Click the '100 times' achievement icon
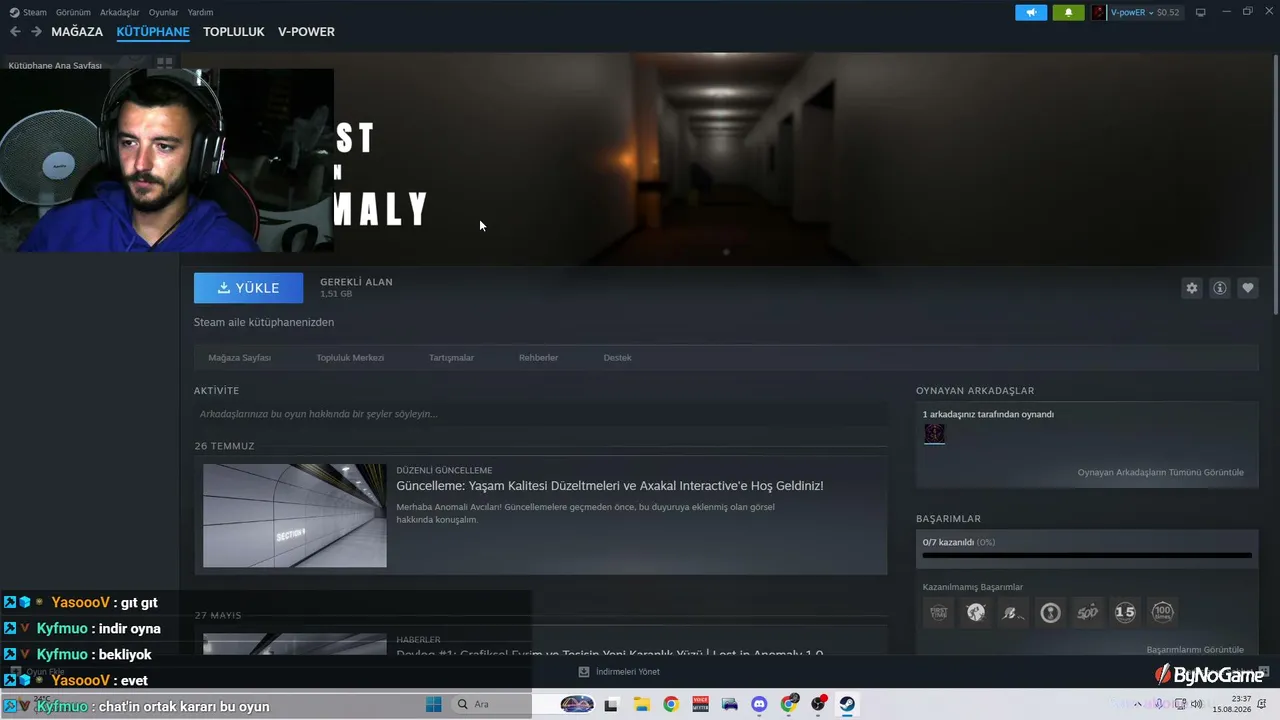This screenshot has height=720, width=1280. (1162, 612)
